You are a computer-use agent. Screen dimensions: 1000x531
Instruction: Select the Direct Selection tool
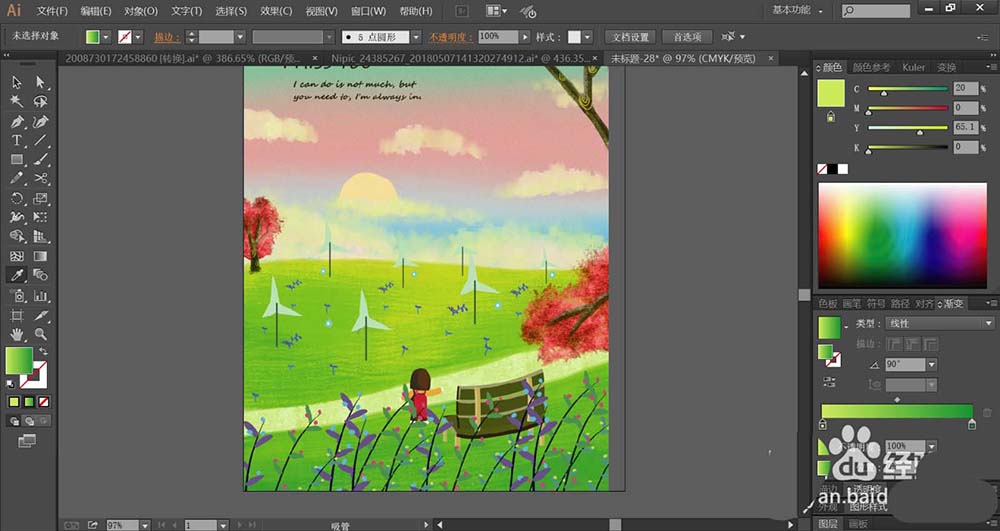41,82
